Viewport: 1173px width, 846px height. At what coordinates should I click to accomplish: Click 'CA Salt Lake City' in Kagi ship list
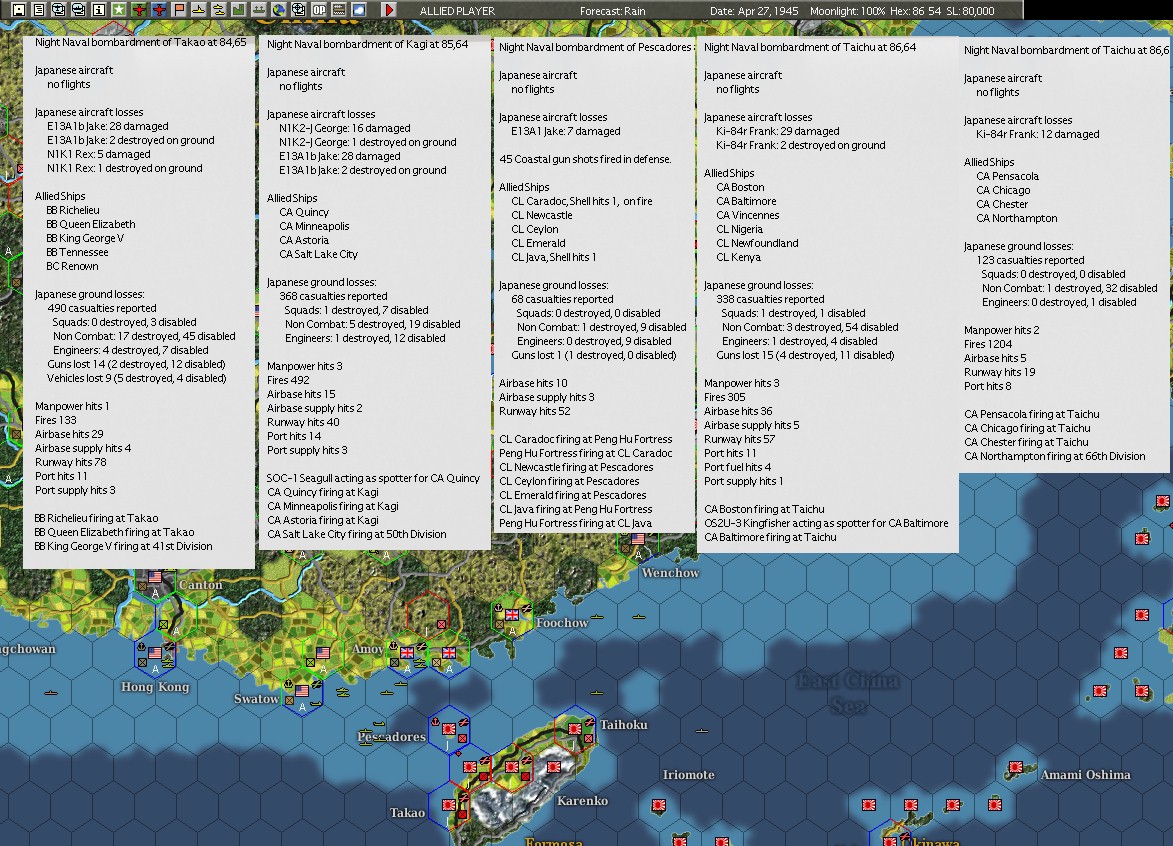(x=319, y=254)
